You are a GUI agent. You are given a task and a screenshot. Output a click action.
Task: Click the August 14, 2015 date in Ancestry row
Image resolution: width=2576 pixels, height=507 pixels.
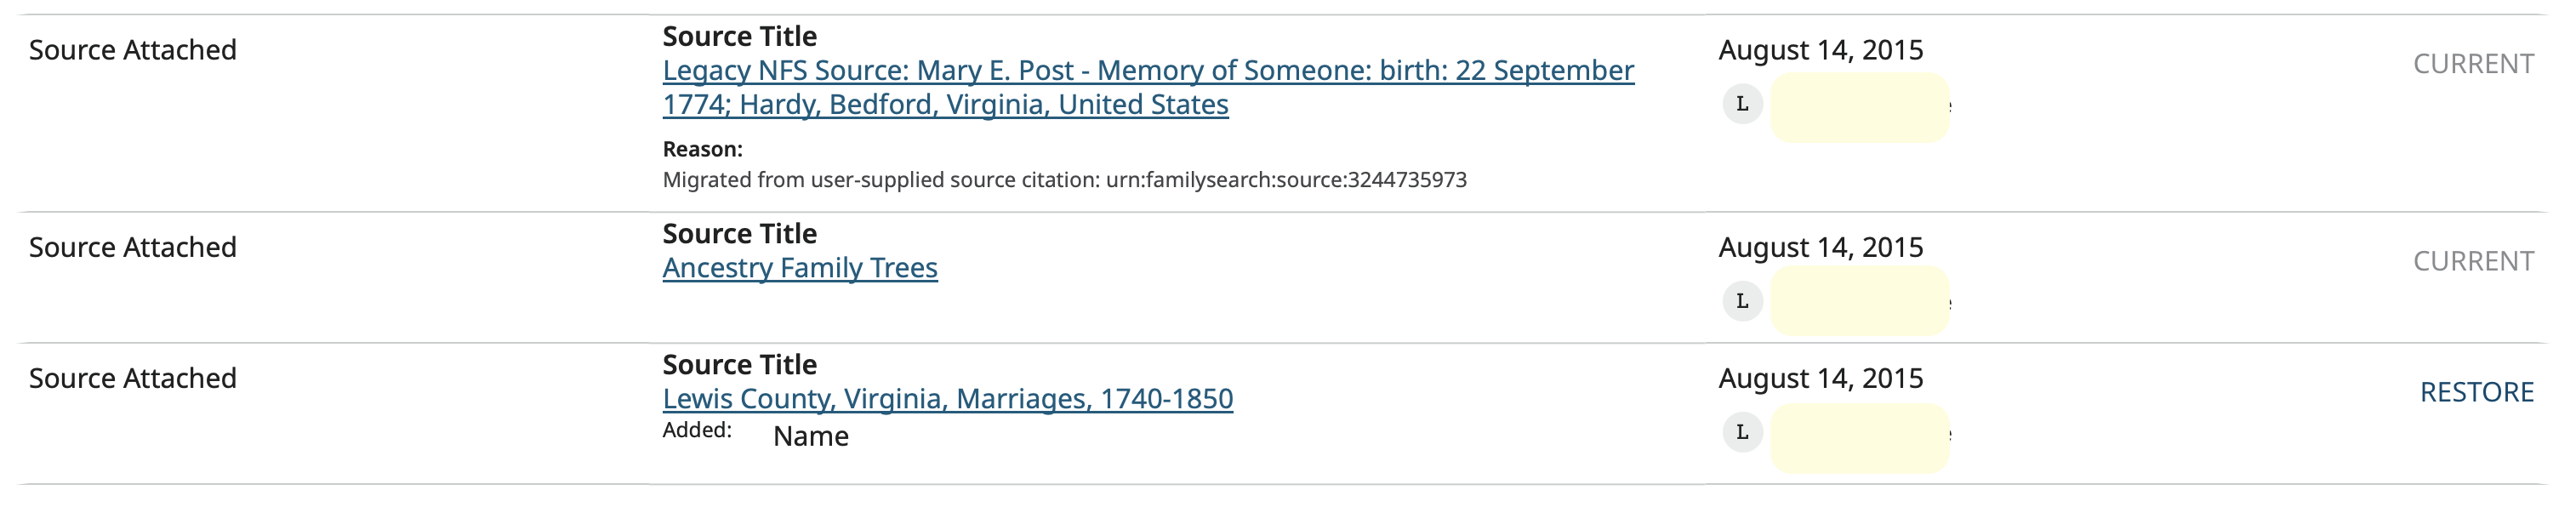click(1821, 247)
